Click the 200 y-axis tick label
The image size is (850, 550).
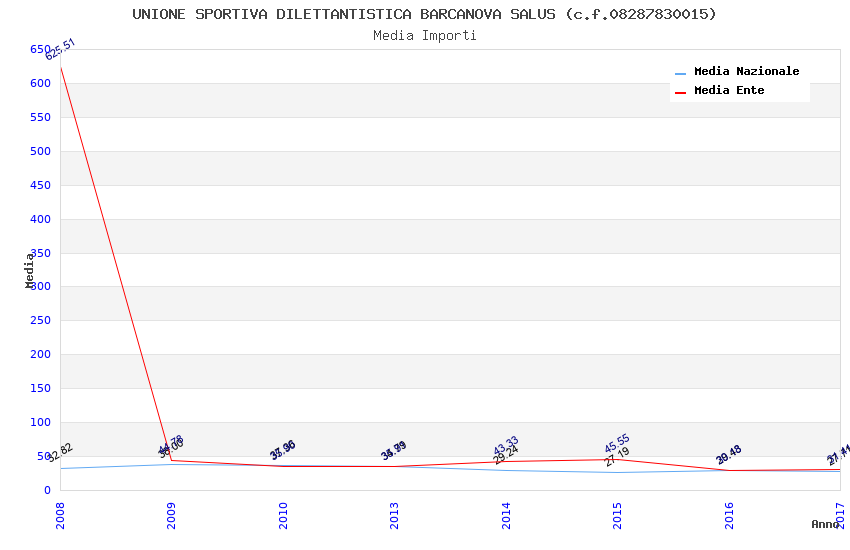[41, 354]
